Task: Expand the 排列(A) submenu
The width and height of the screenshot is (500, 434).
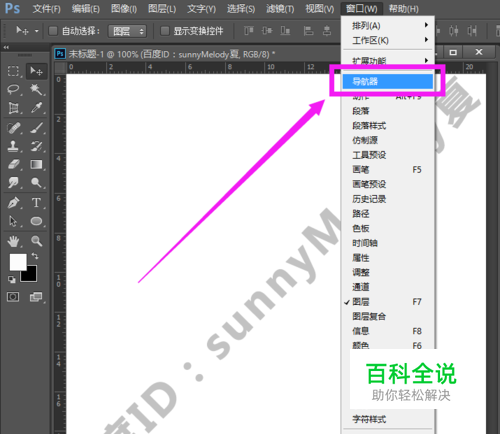Action: pyautogui.click(x=387, y=25)
